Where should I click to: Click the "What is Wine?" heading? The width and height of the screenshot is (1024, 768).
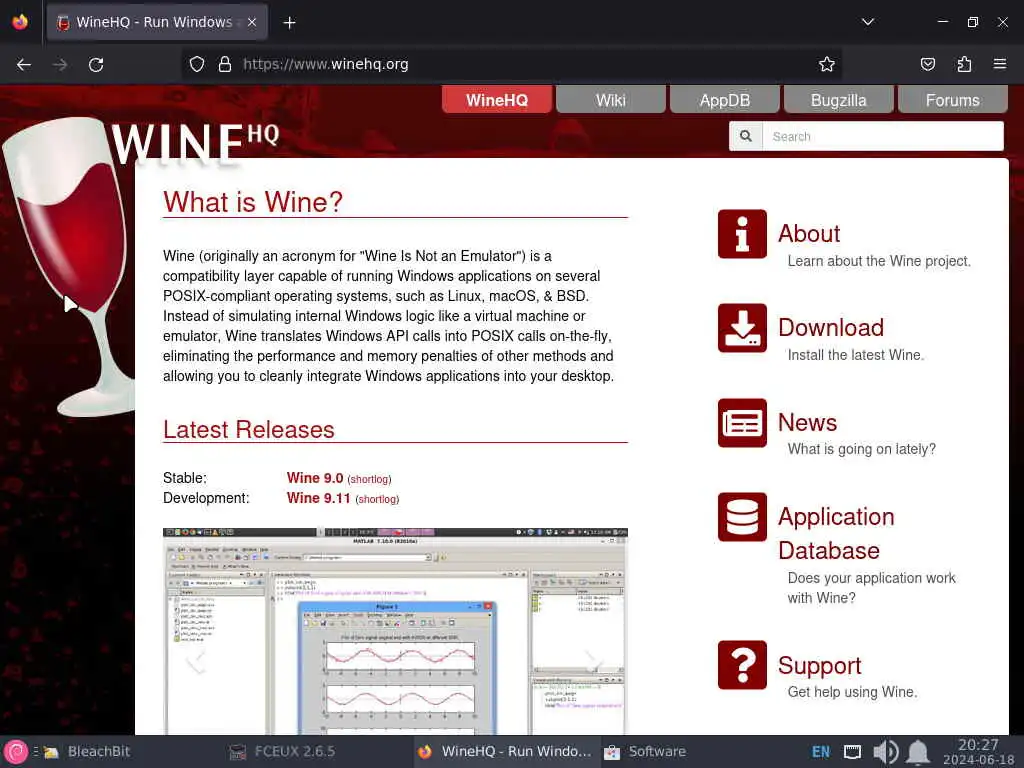pos(253,202)
